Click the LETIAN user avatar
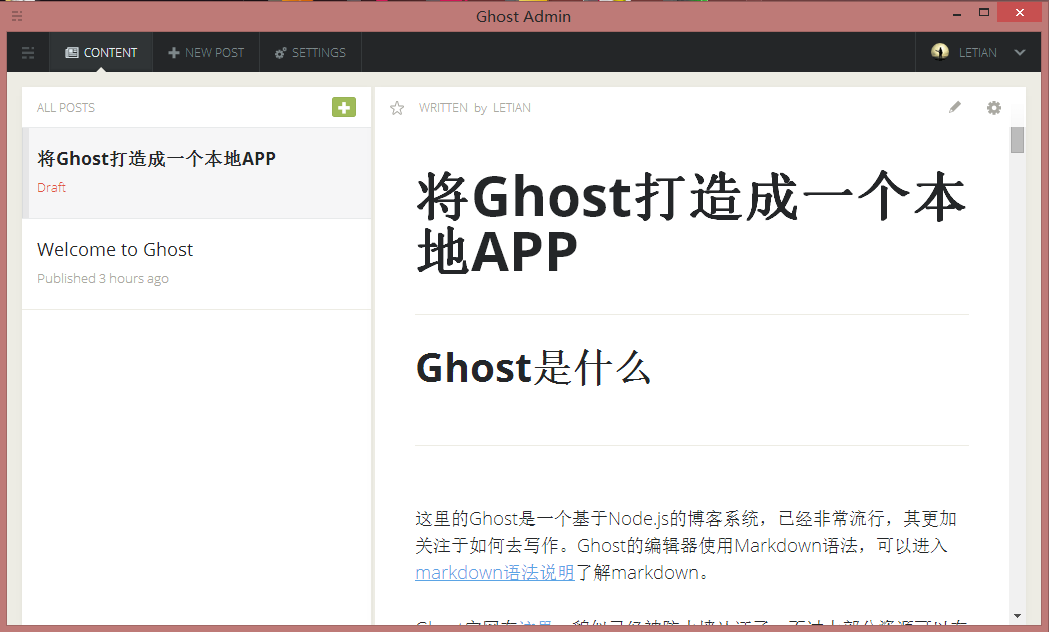Image resolution: width=1049 pixels, height=632 pixels. tap(940, 52)
